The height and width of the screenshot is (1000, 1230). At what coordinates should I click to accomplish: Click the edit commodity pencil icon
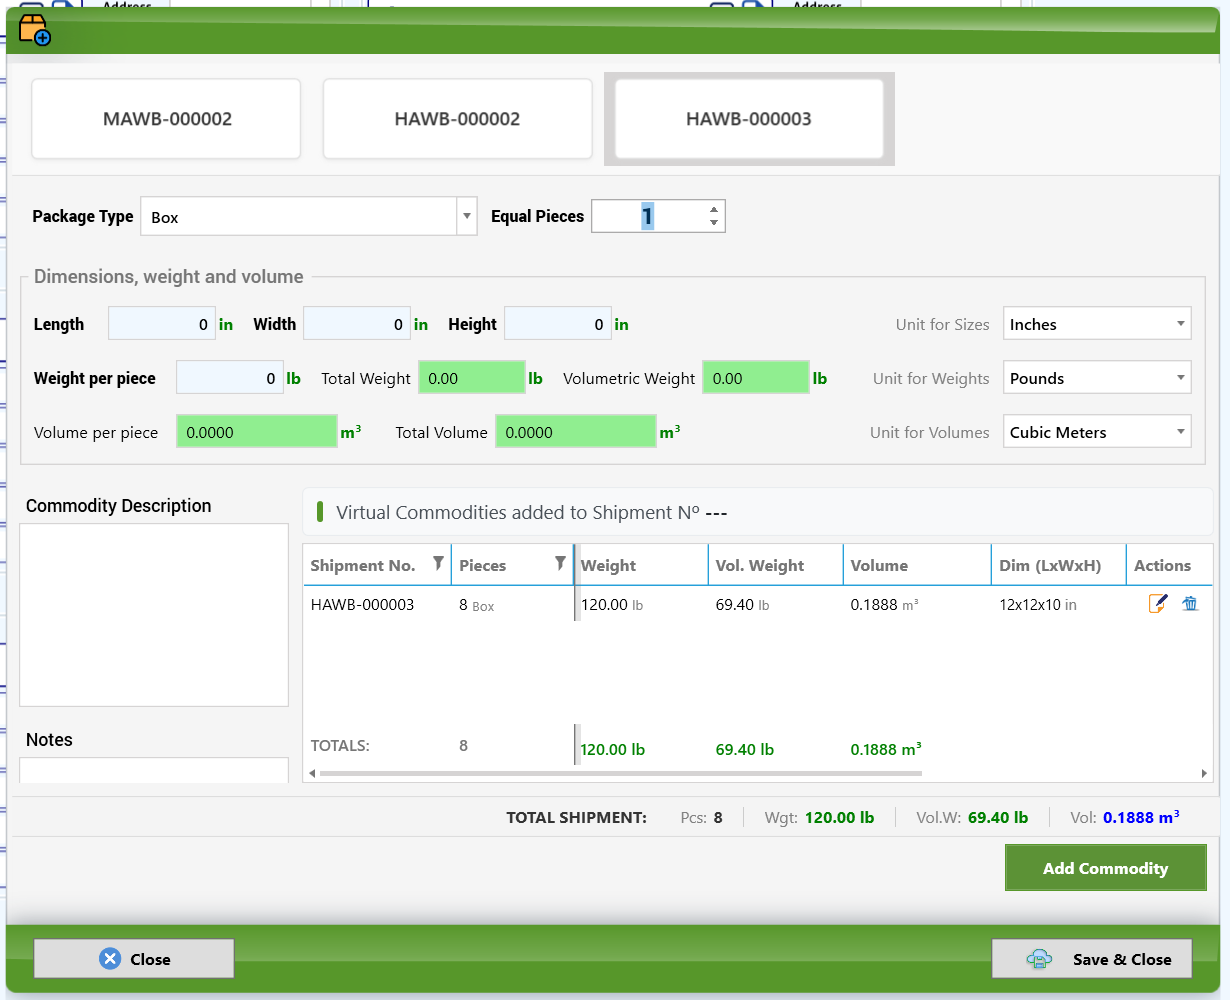coord(1158,604)
